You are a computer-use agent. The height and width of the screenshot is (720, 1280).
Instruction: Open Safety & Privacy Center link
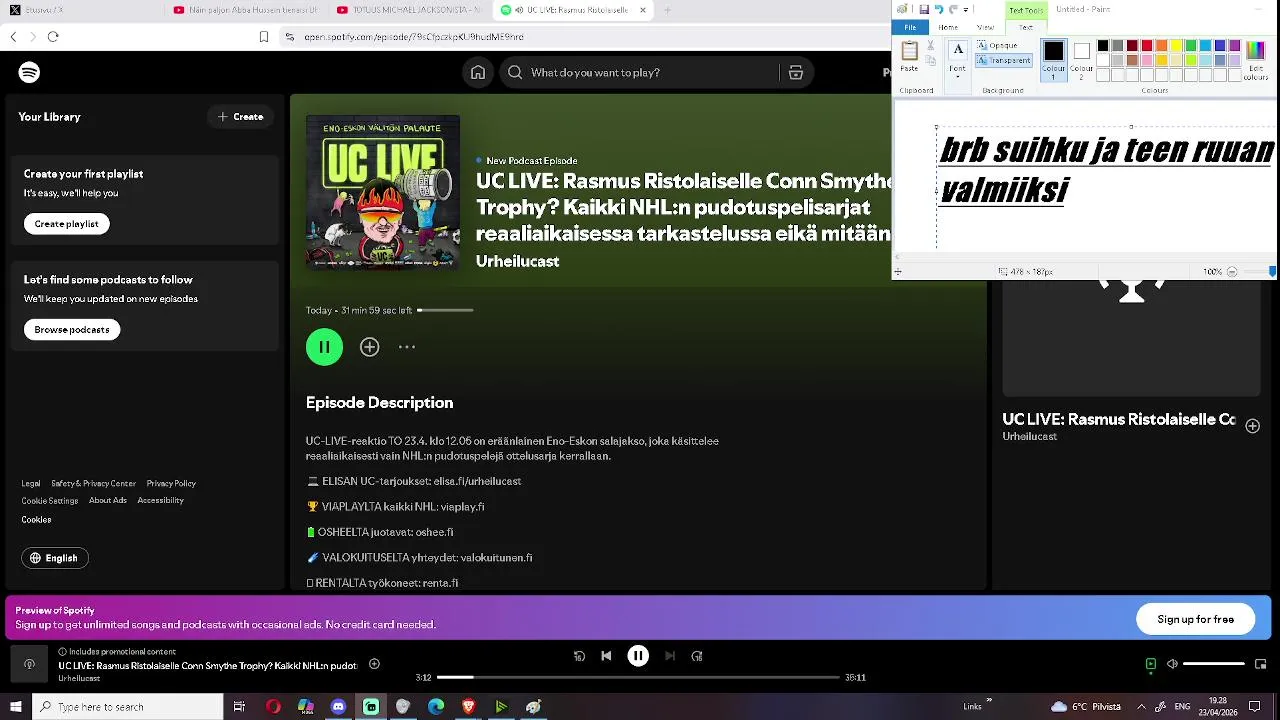pyautogui.click(x=94, y=484)
